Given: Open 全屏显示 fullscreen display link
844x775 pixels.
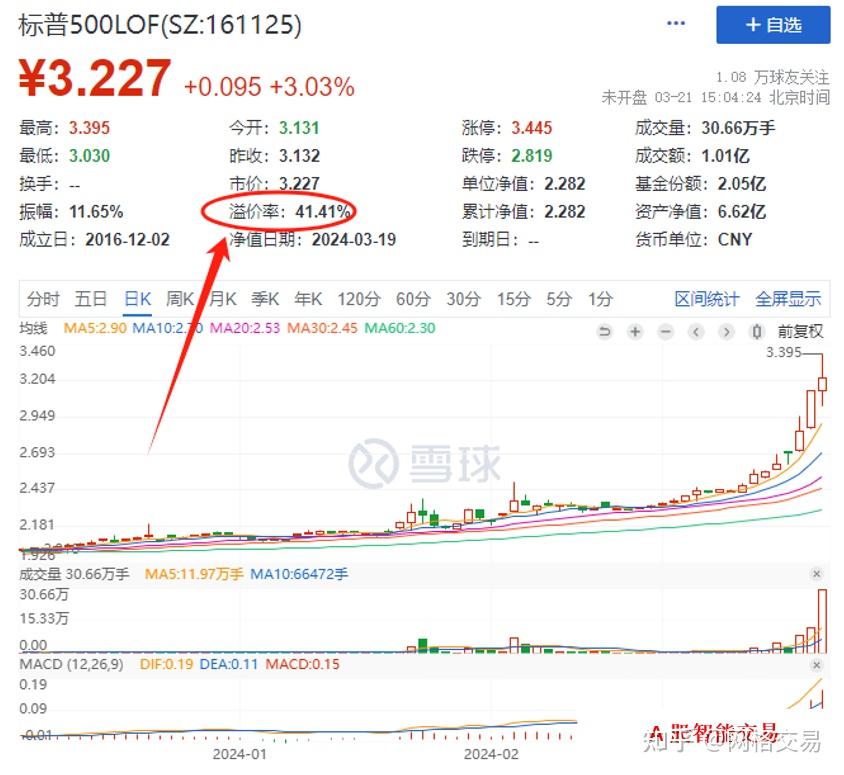Looking at the screenshot, I should pos(789,299).
